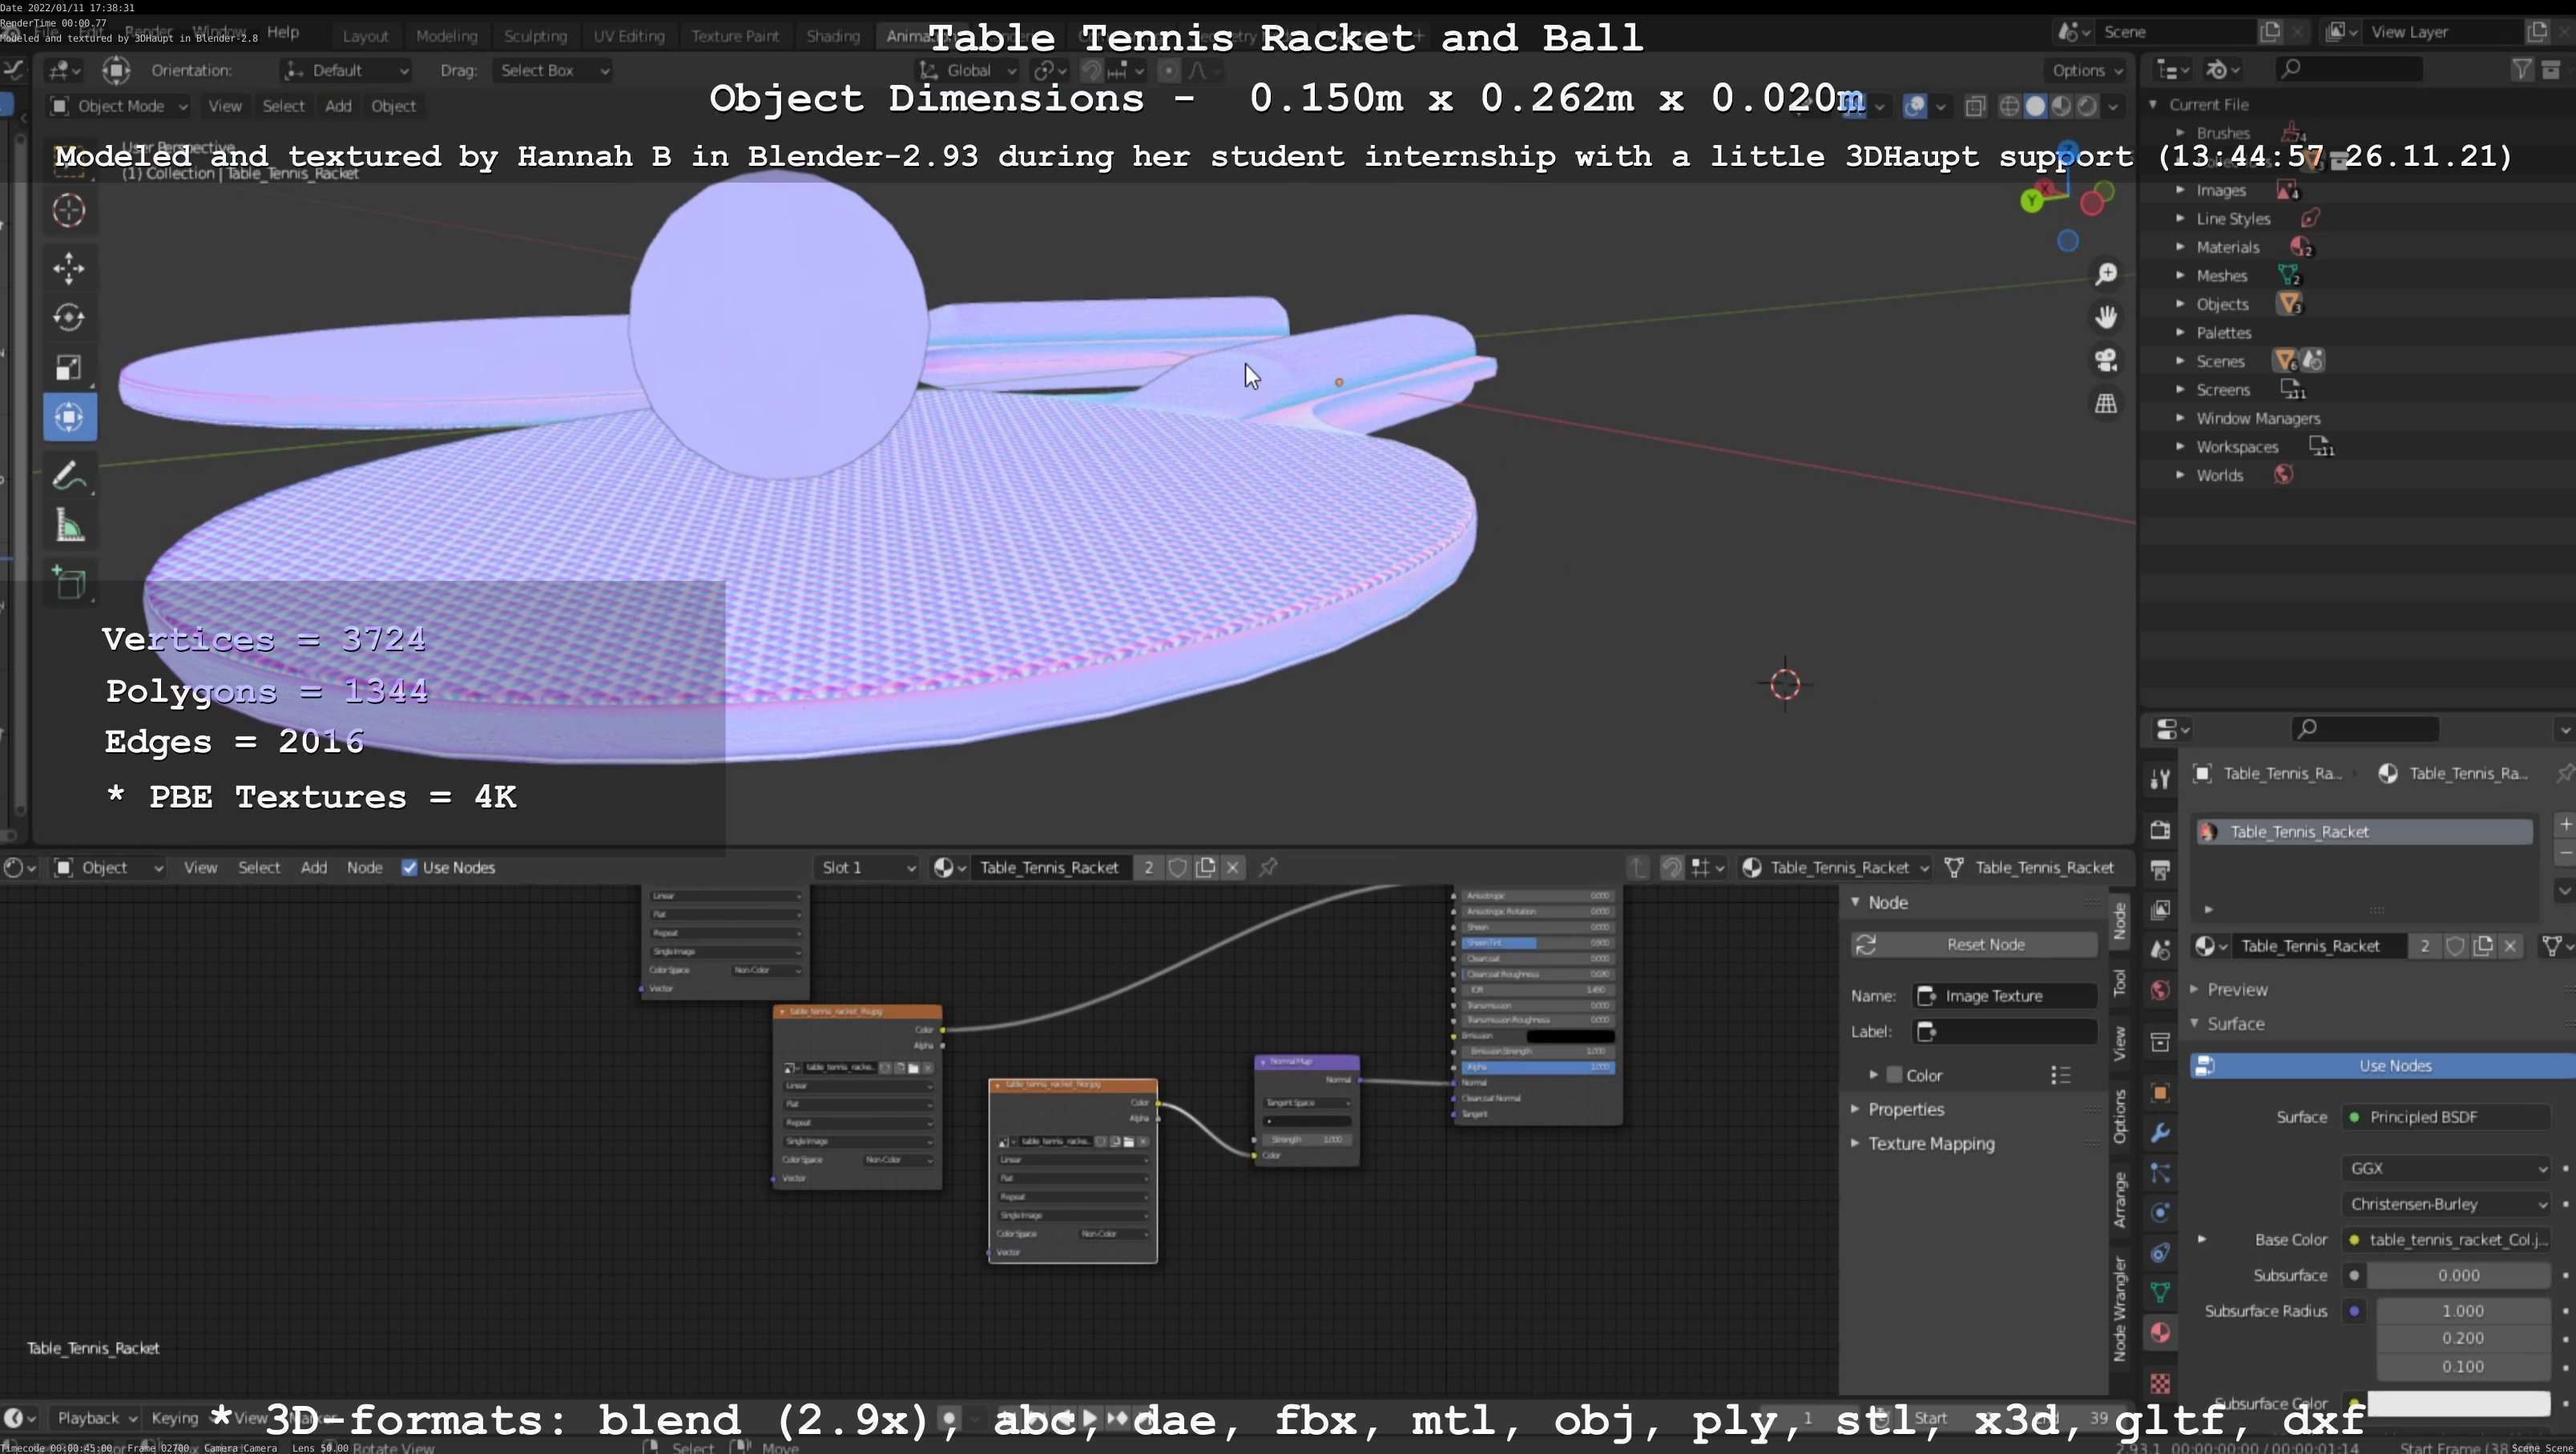Viewport: 2576px width, 1454px height.
Task: Switch to the UV Editing workspace tab
Action: click(x=628, y=36)
